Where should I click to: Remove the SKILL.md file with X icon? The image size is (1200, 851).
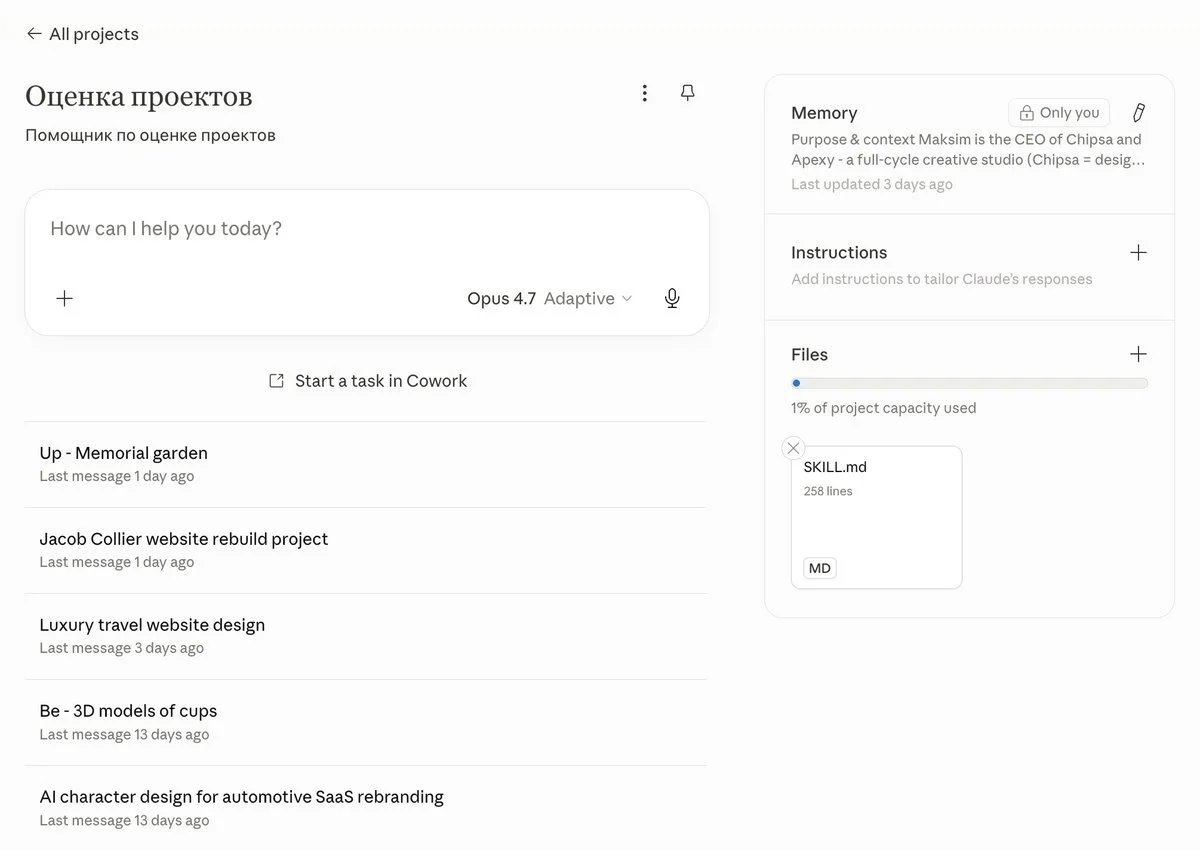(793, 448)
